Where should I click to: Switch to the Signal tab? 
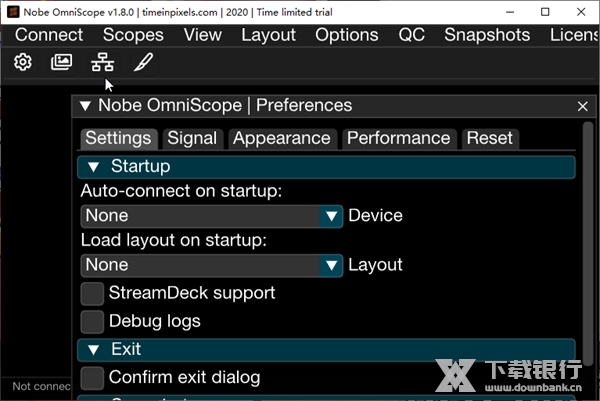tap(191, 139)
